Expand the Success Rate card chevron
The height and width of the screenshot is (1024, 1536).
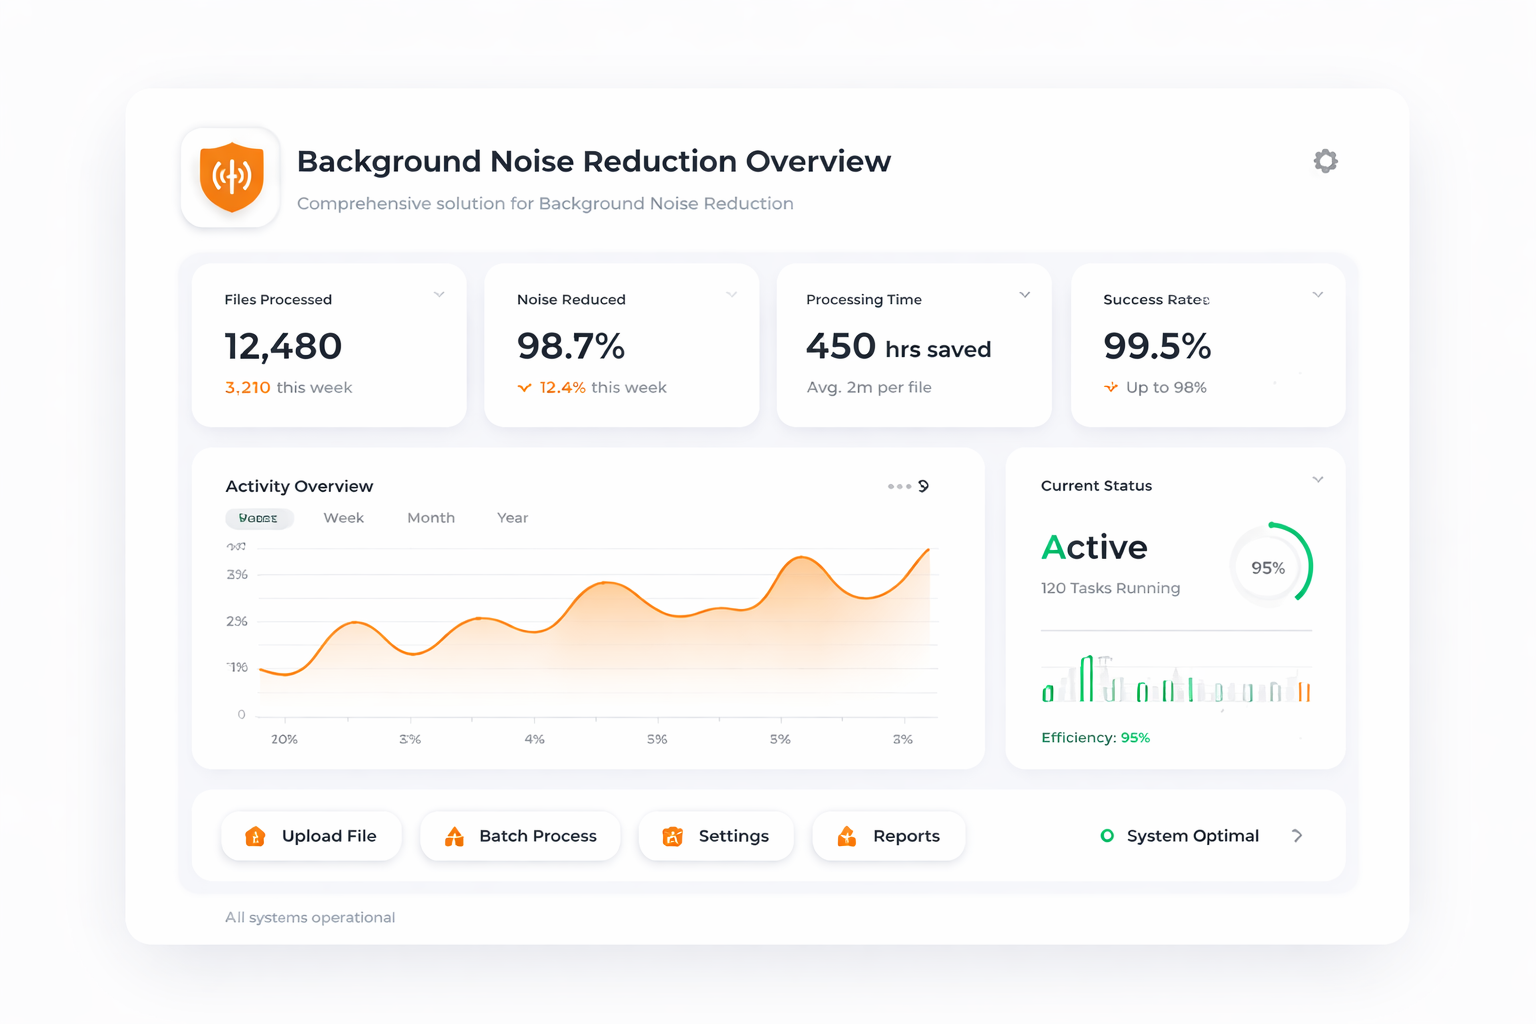[1318, 295]
